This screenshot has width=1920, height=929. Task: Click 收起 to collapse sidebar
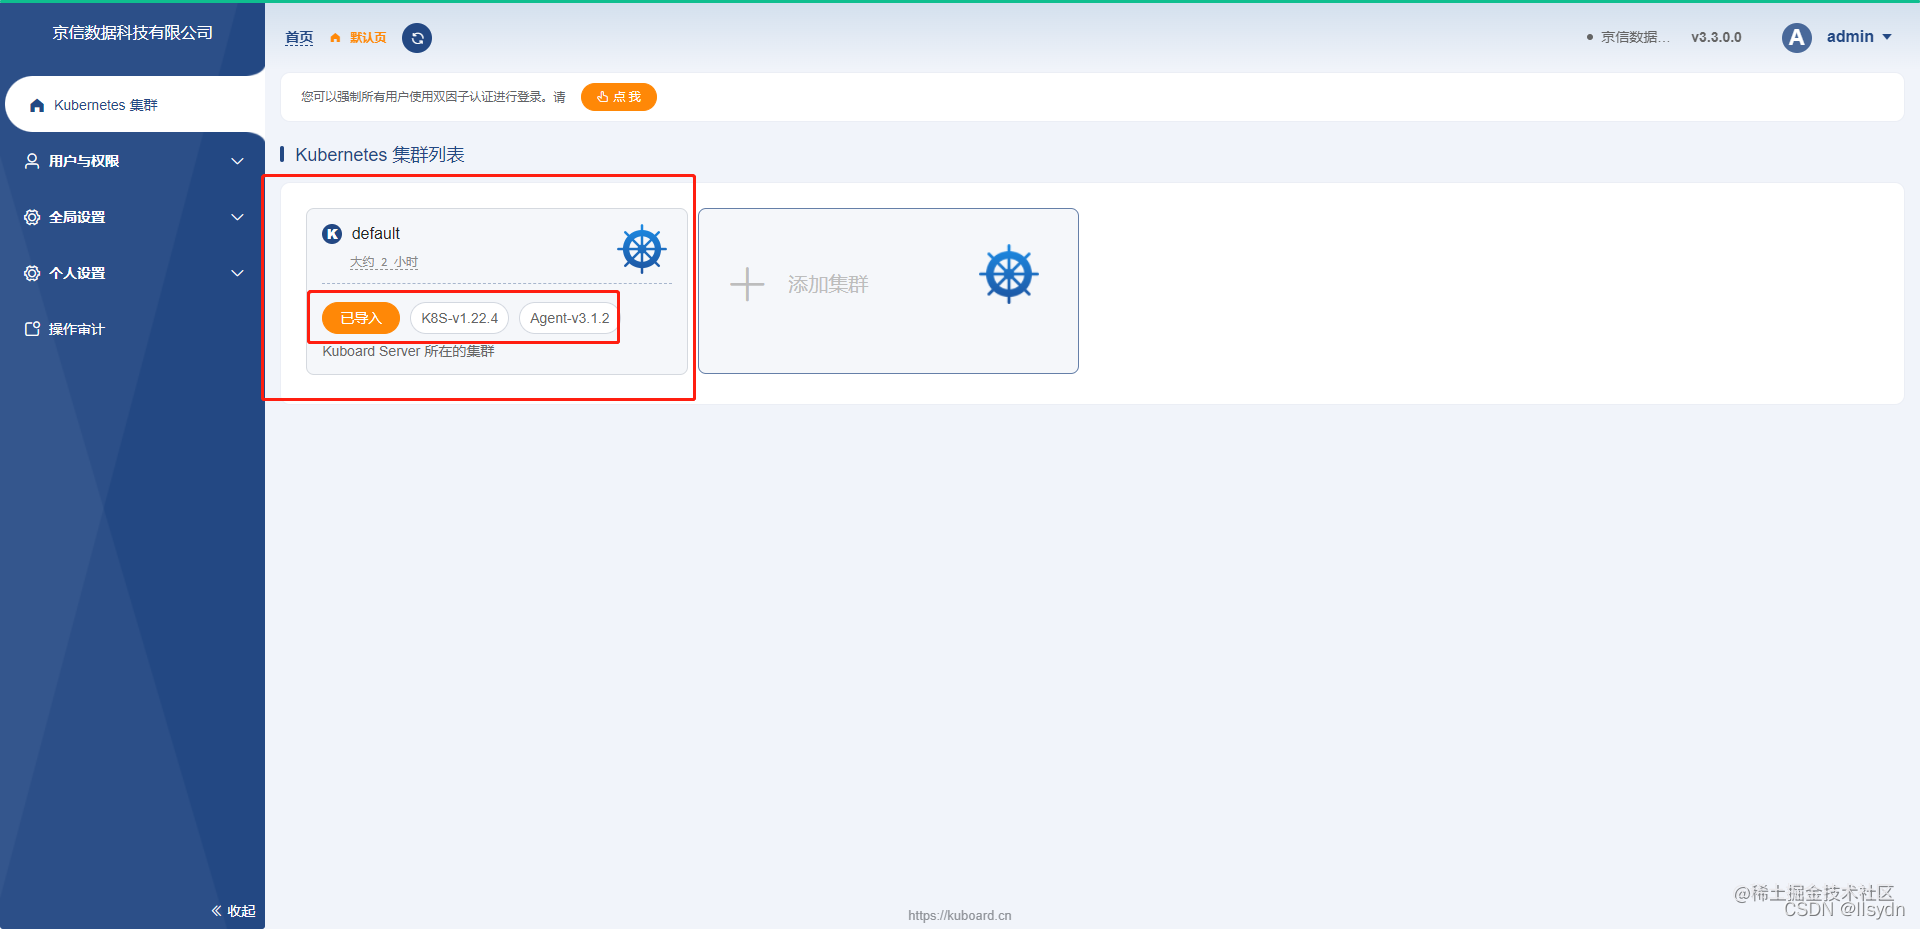tap(241, 911)
